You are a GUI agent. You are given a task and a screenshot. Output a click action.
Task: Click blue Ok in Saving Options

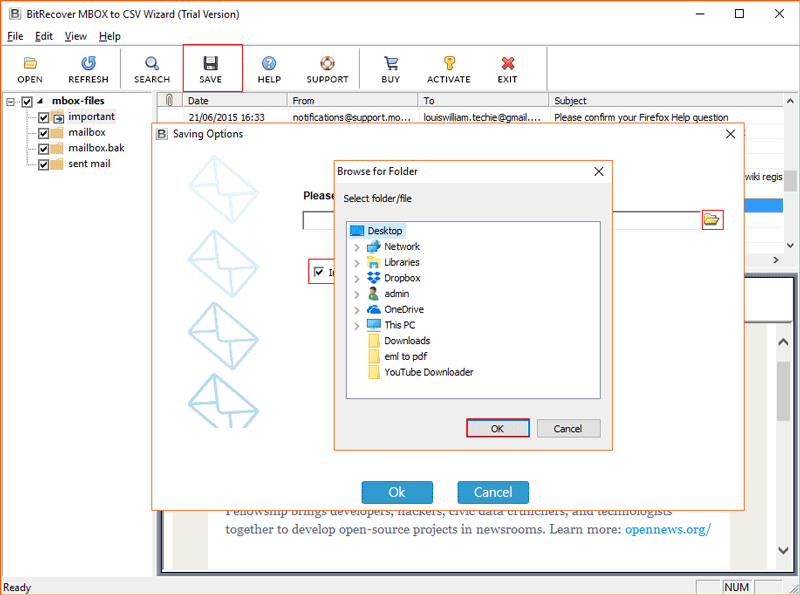click(397, 492)
